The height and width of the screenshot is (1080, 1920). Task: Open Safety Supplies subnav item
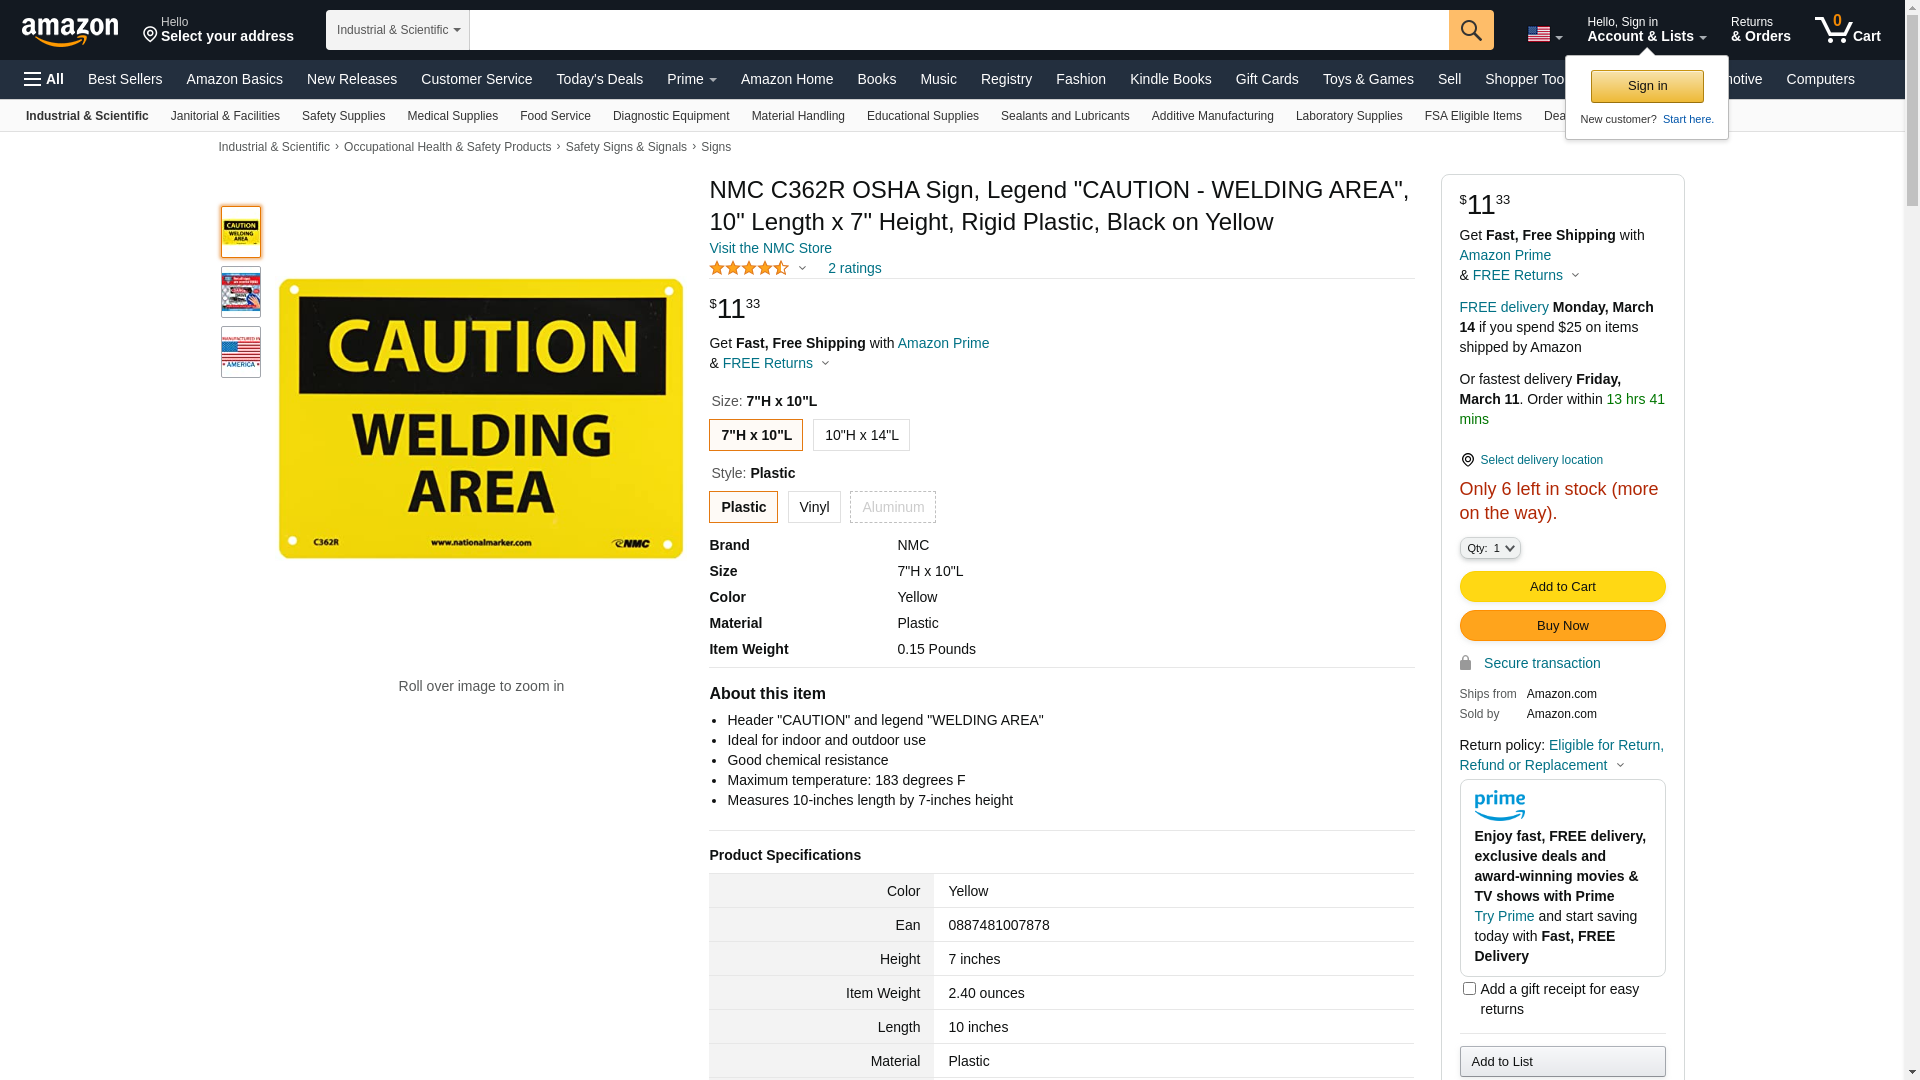343,116
